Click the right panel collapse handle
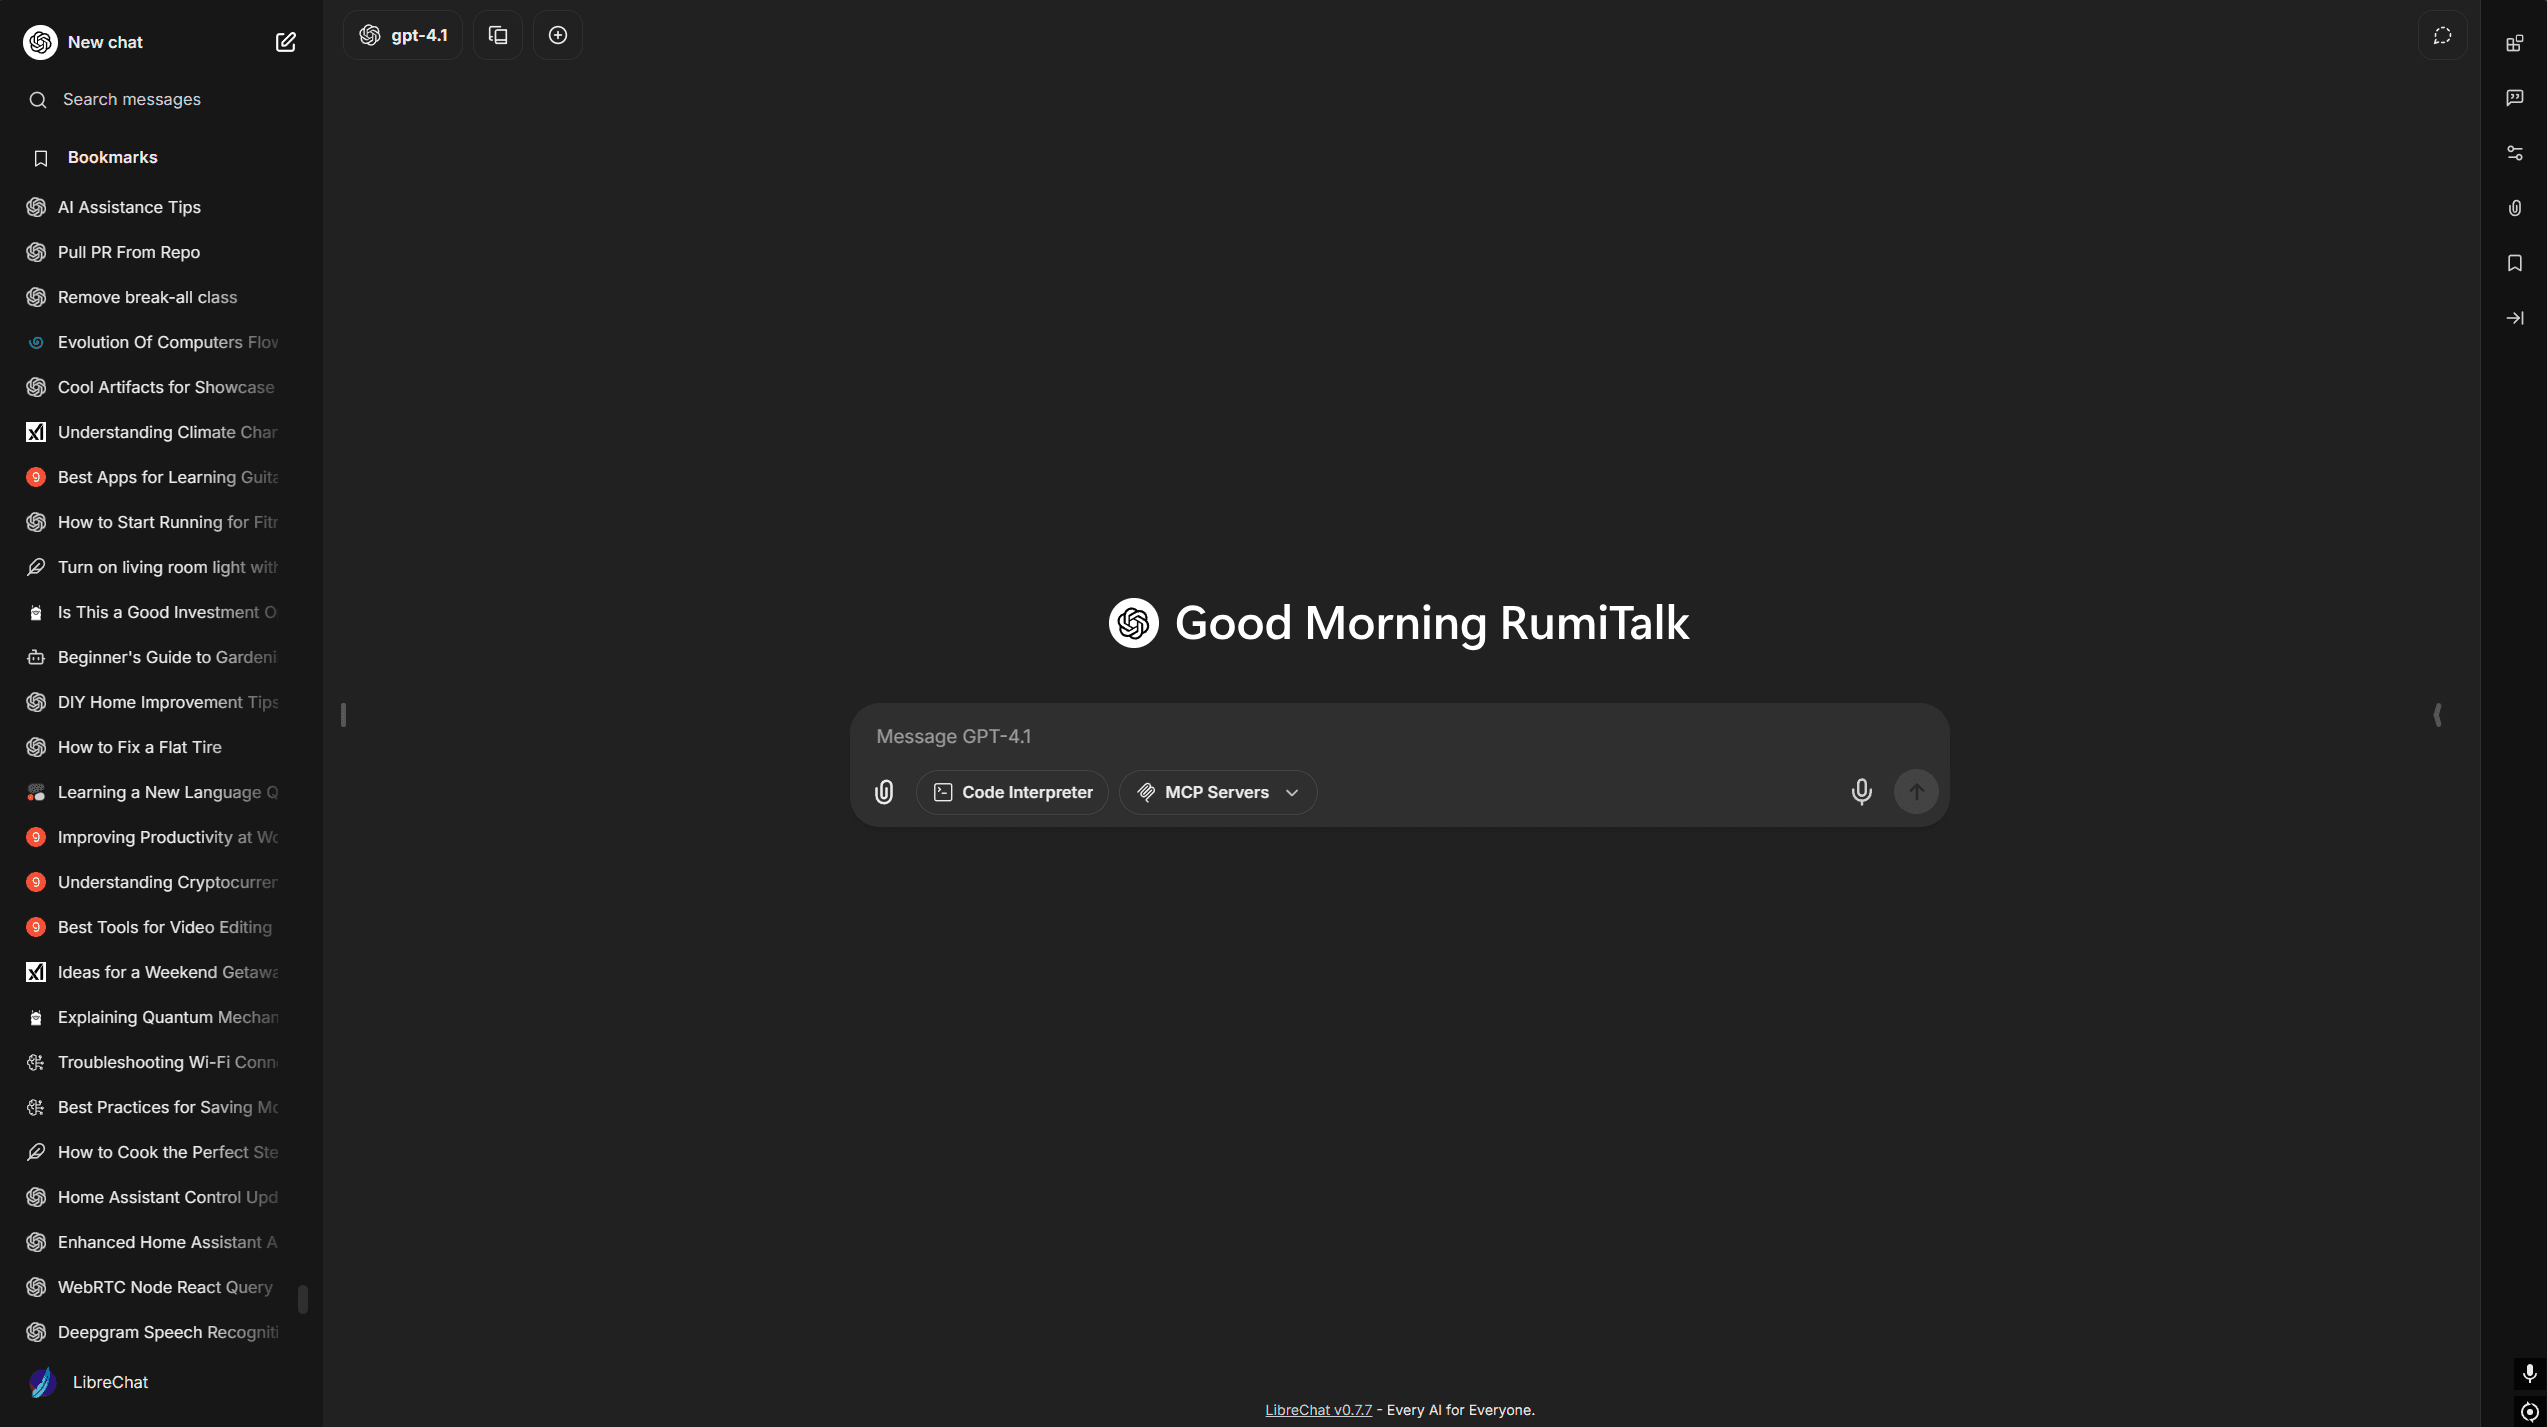Viewport: 2547px width, 1427px height. click(x=2437, y=715)
